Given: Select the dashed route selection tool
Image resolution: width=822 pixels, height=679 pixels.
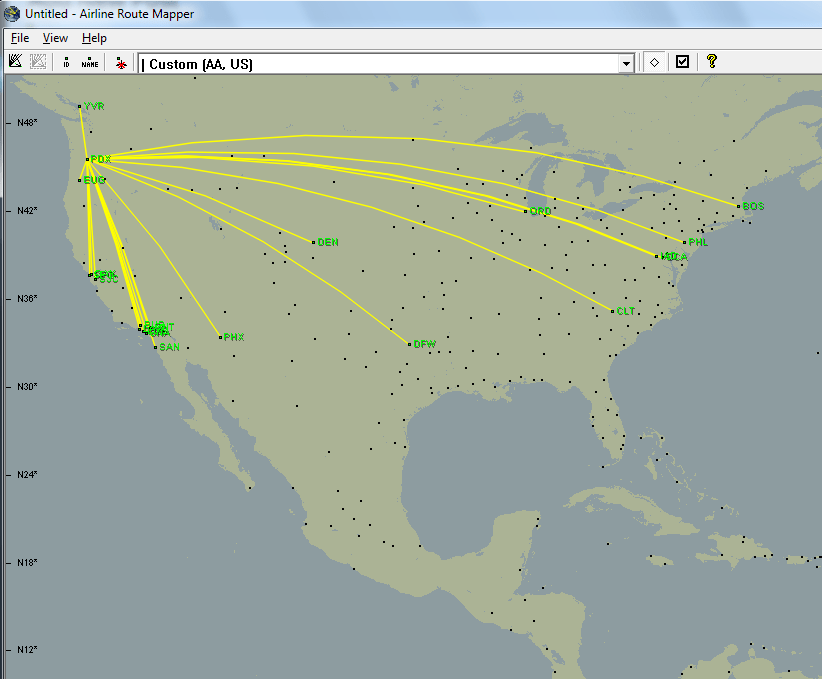Looking at the screenshot, I should click(37, 61).
